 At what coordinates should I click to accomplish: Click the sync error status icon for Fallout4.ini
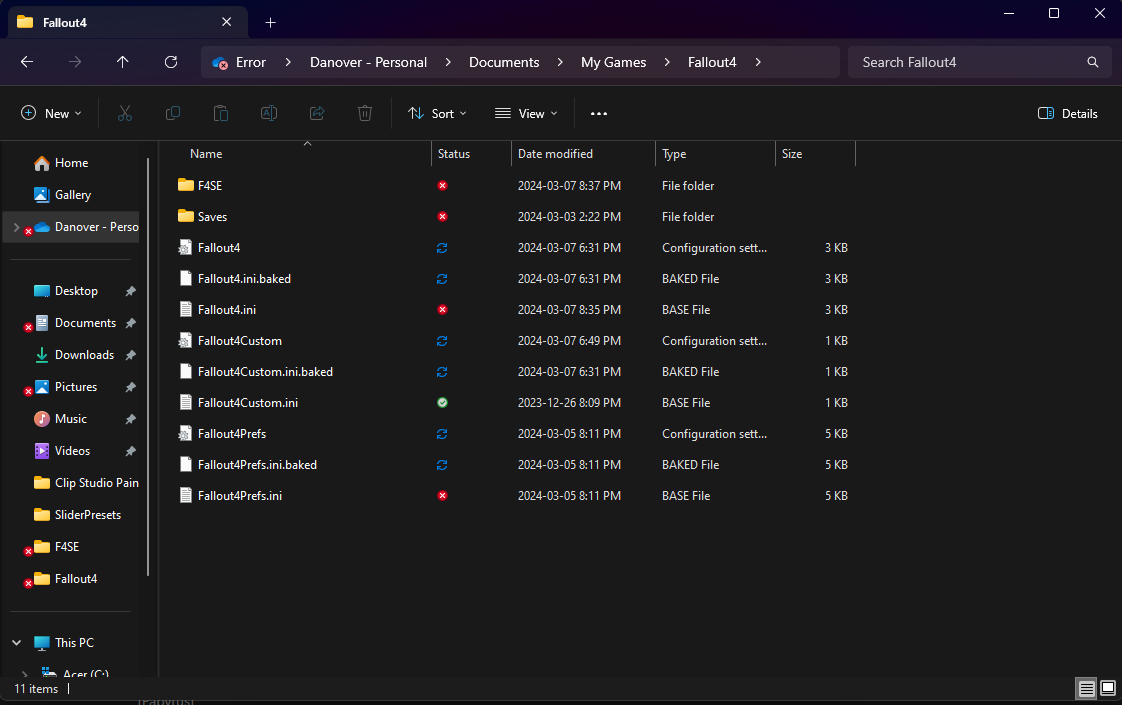click(442, 309)
